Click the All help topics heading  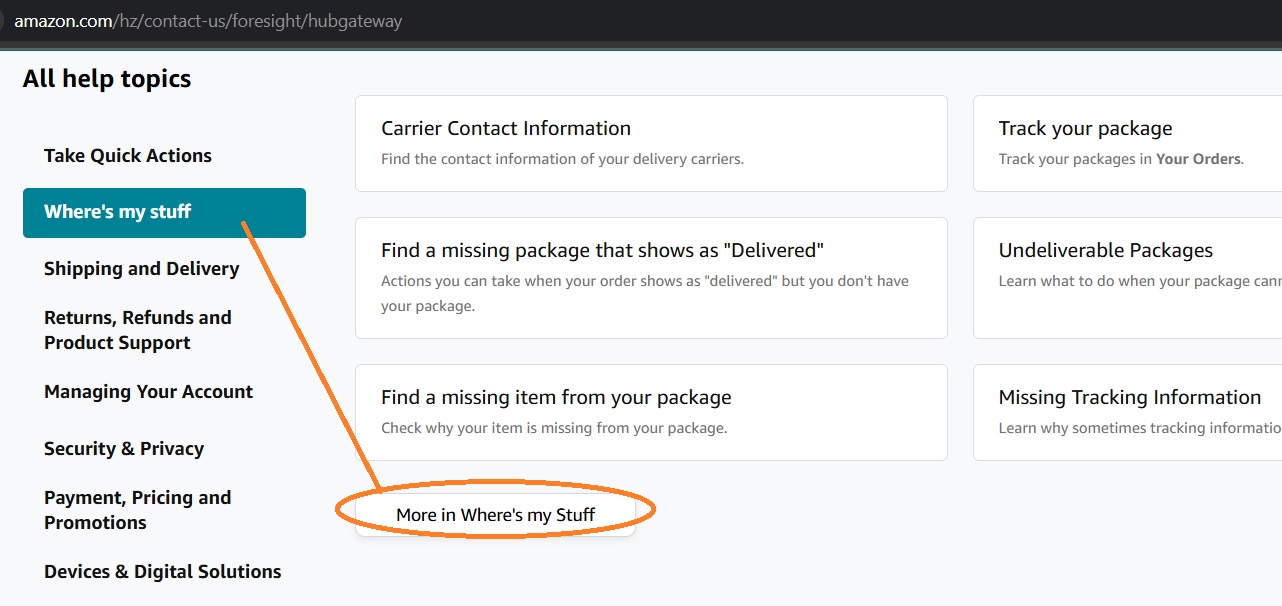107,79
